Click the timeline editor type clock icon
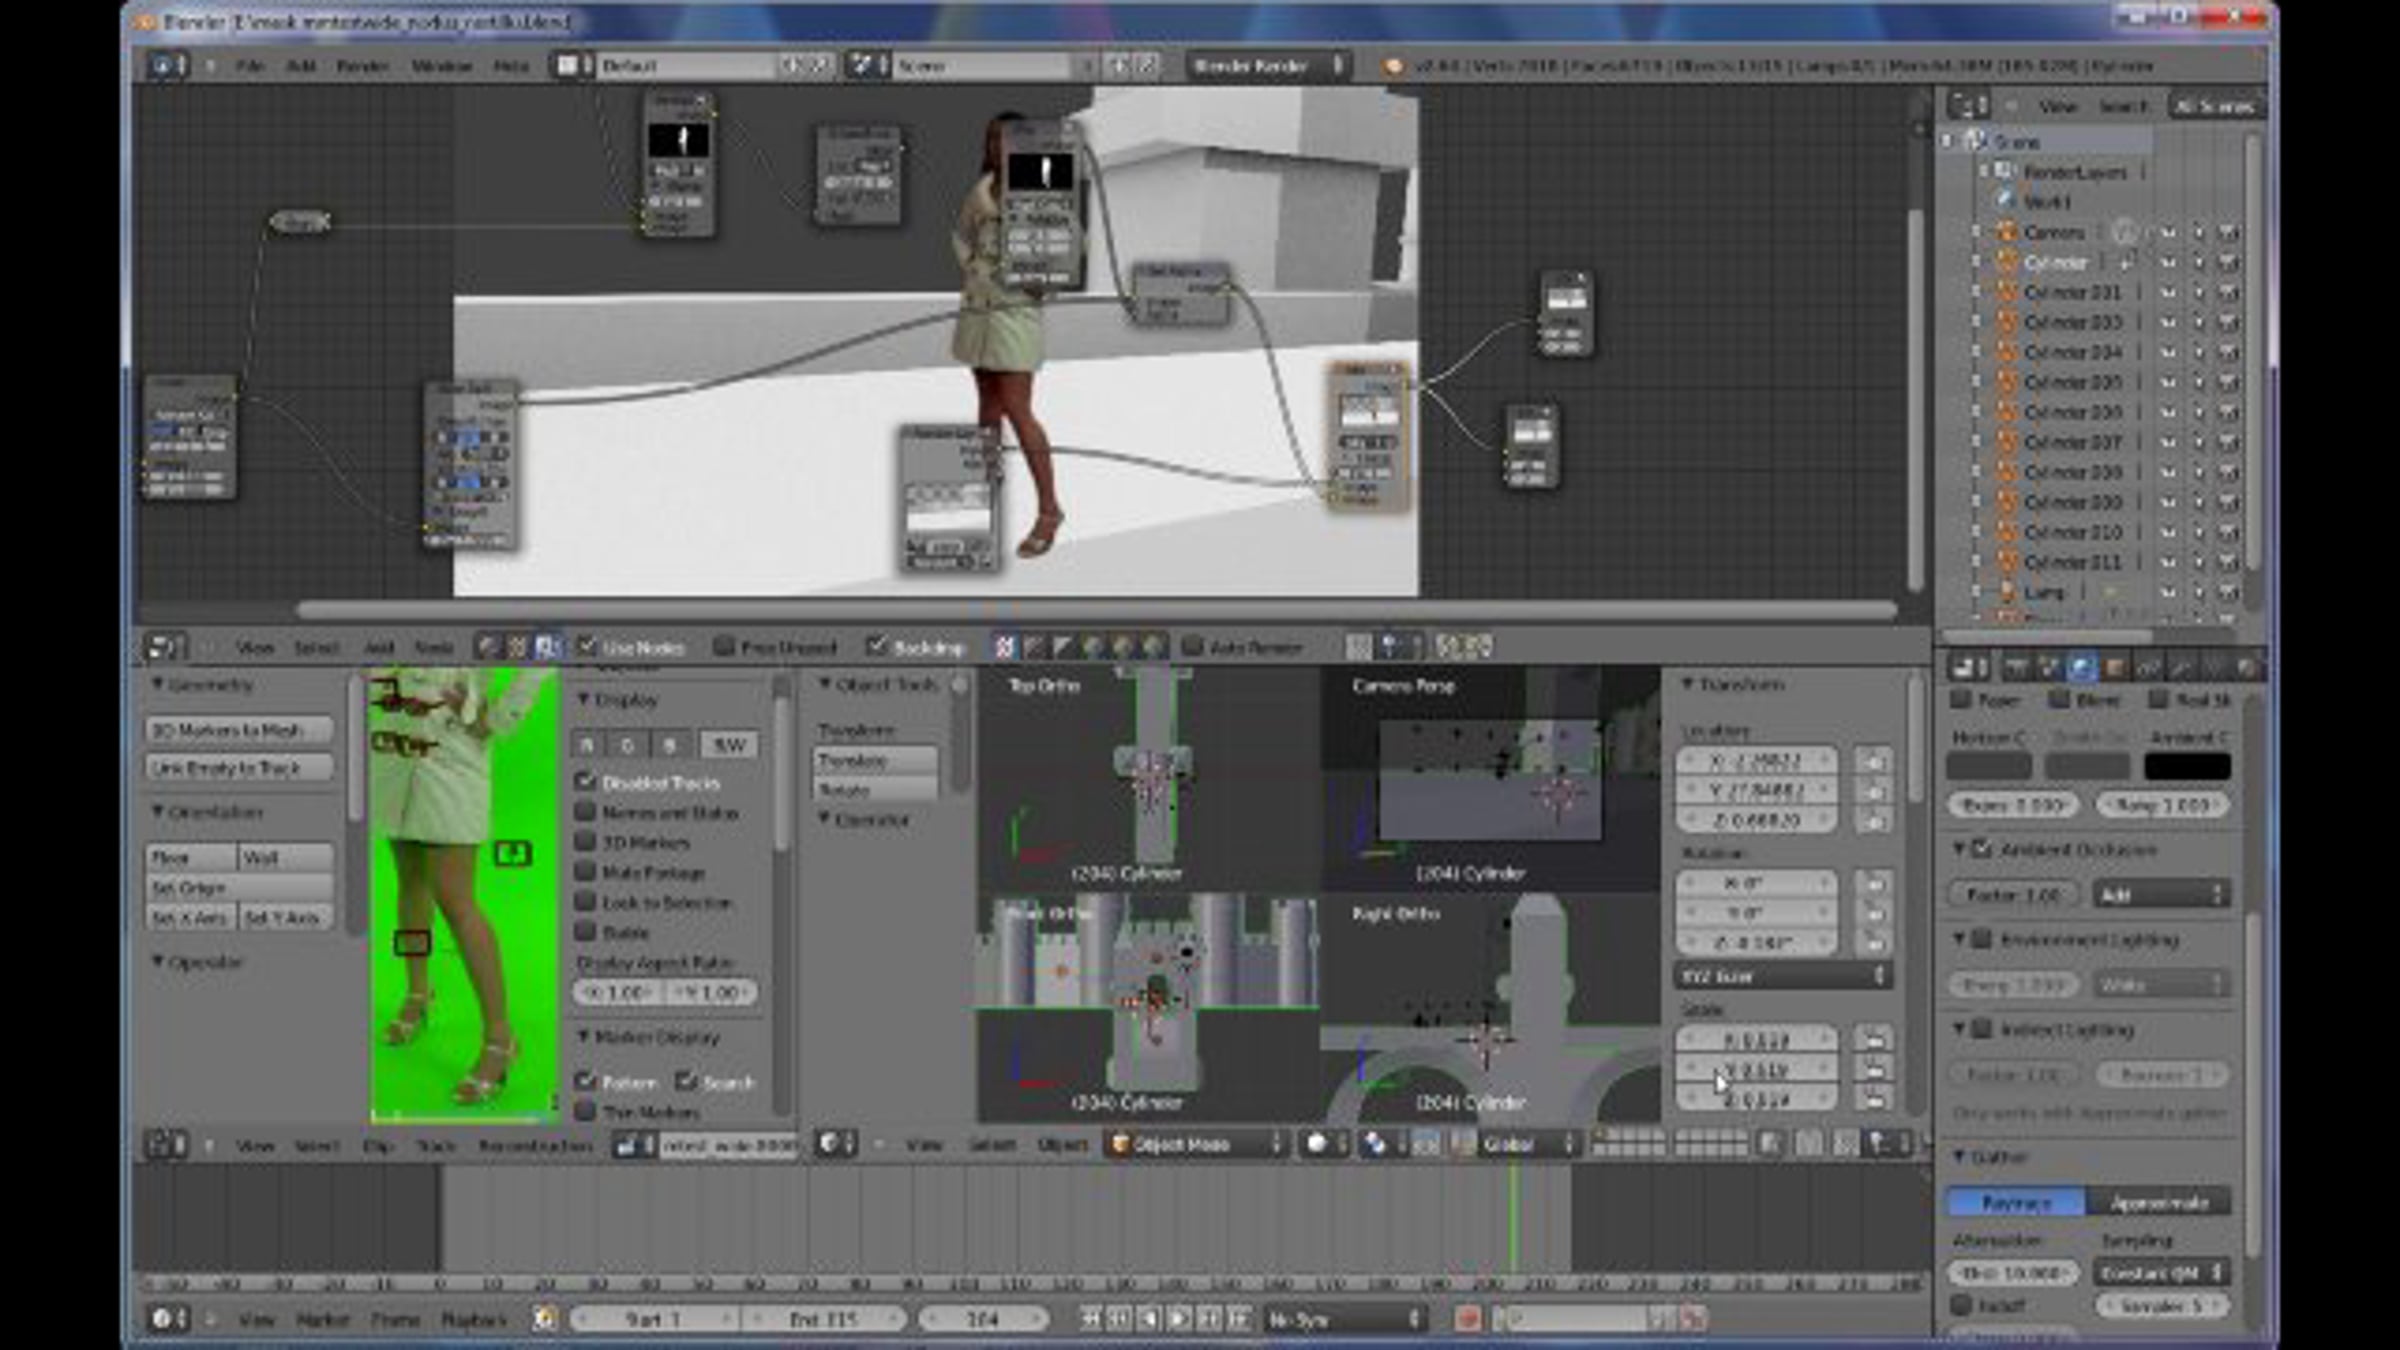Image resolution: width=2400 pixels, height=1350 pixels. click(161, 1319)
